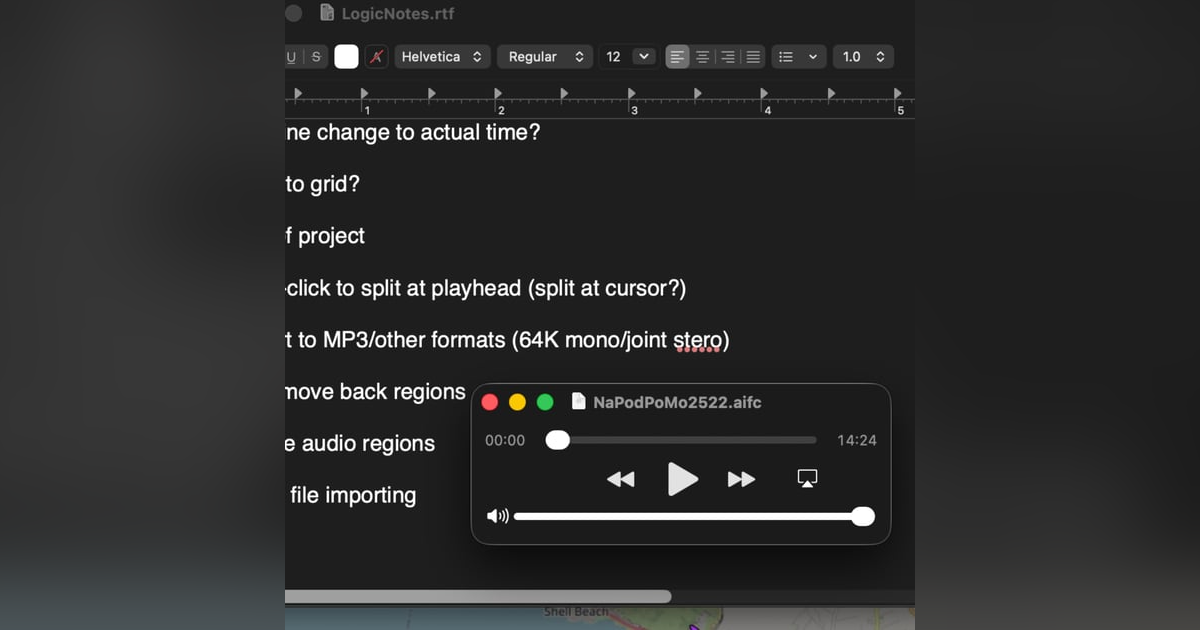Open the Helvetica font family dropdown
The width and height of the screenshot is (1200, 630).
[442, 56]
